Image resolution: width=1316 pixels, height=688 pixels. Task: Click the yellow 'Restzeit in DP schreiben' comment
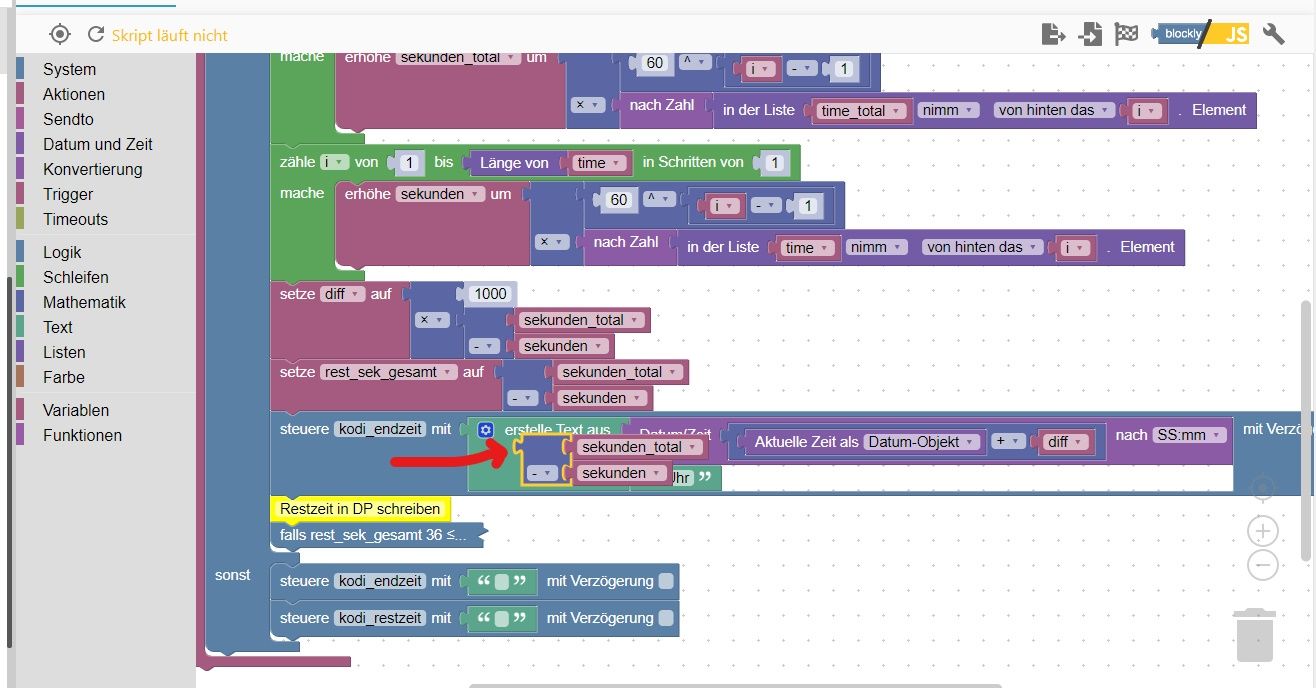(360, 508)
